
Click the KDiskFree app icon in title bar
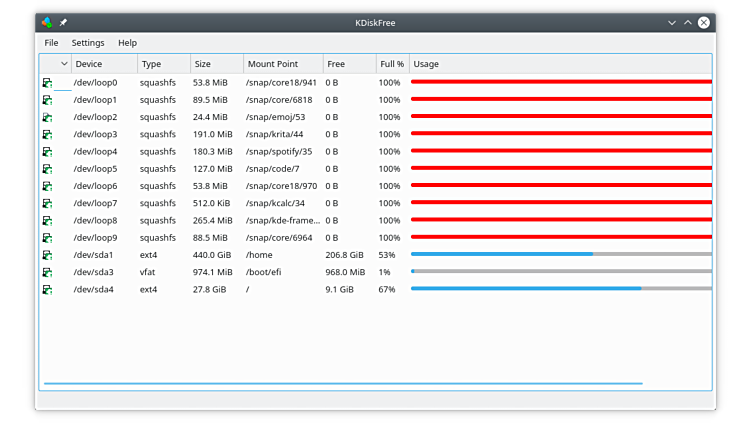(x=47, y=22)
